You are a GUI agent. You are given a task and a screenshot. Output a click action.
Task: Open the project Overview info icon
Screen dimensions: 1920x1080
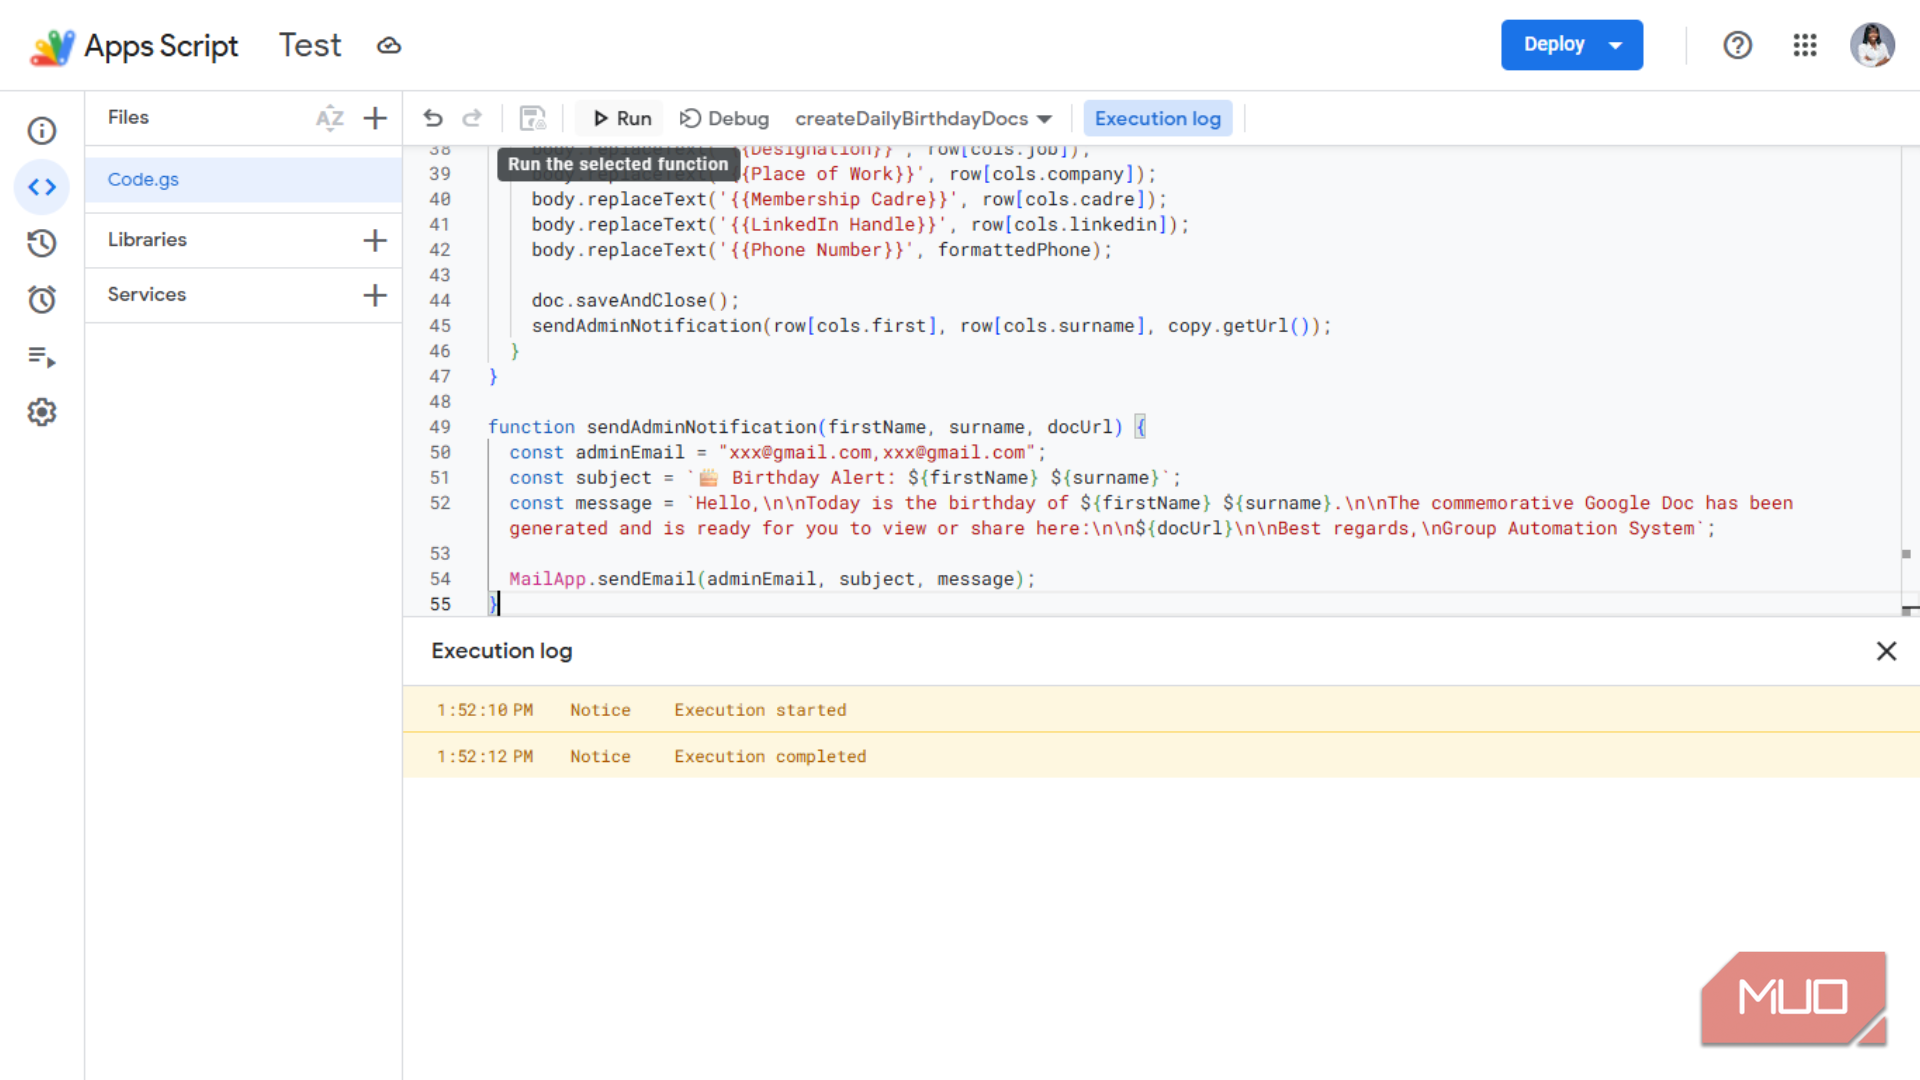(x=42, y=130)
